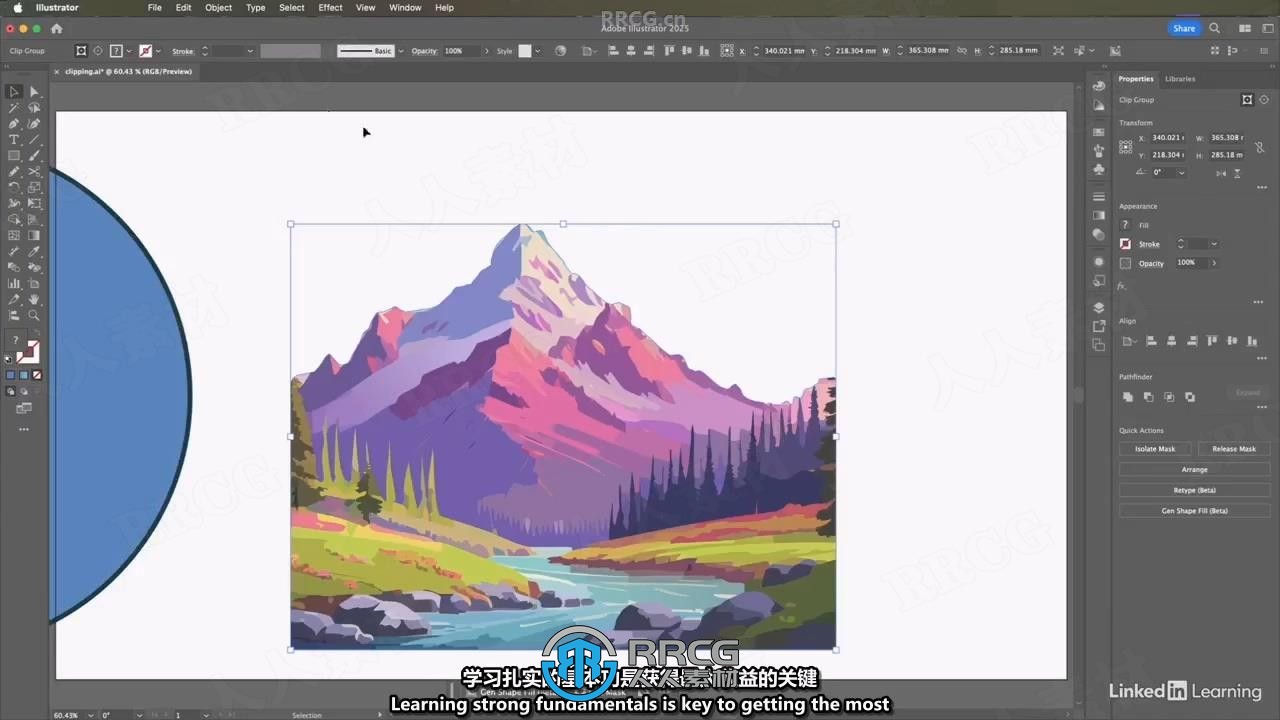
Task: Open the Appearance fx effects menu
Action: coord(1122,286)
